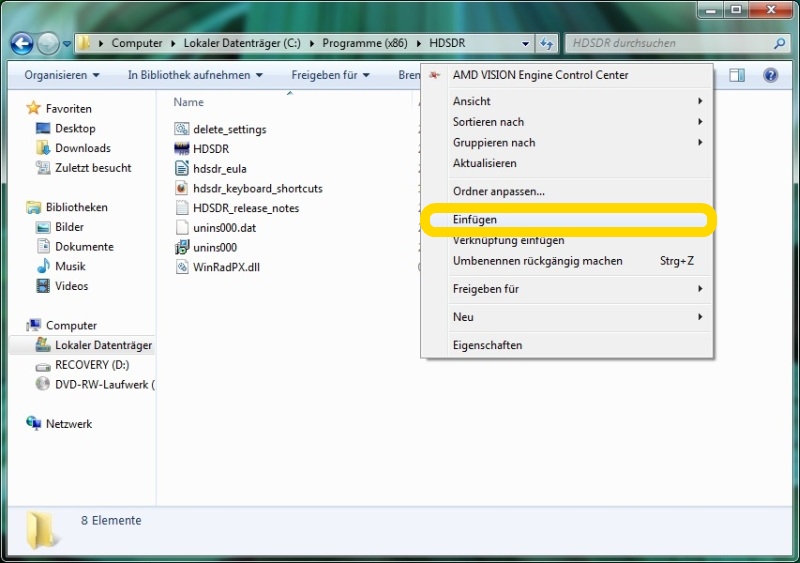The image size is (800, 563).
Task: Click the unins000 uninstaller icon
Action: 182,247
